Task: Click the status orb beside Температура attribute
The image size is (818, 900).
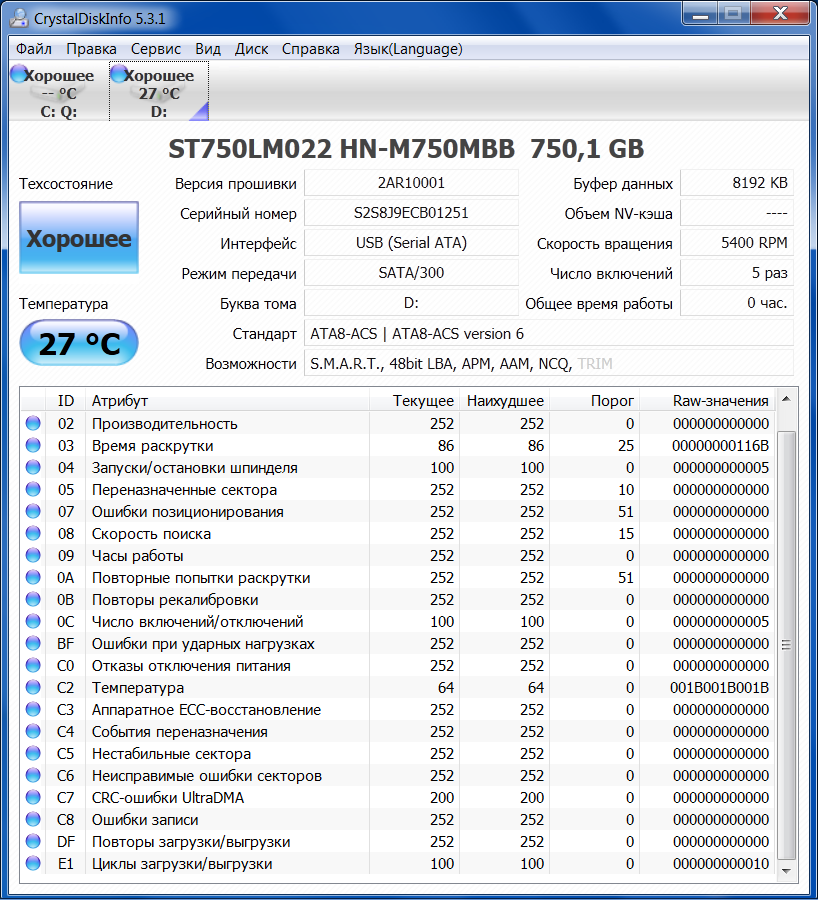Action: point(33,688)
